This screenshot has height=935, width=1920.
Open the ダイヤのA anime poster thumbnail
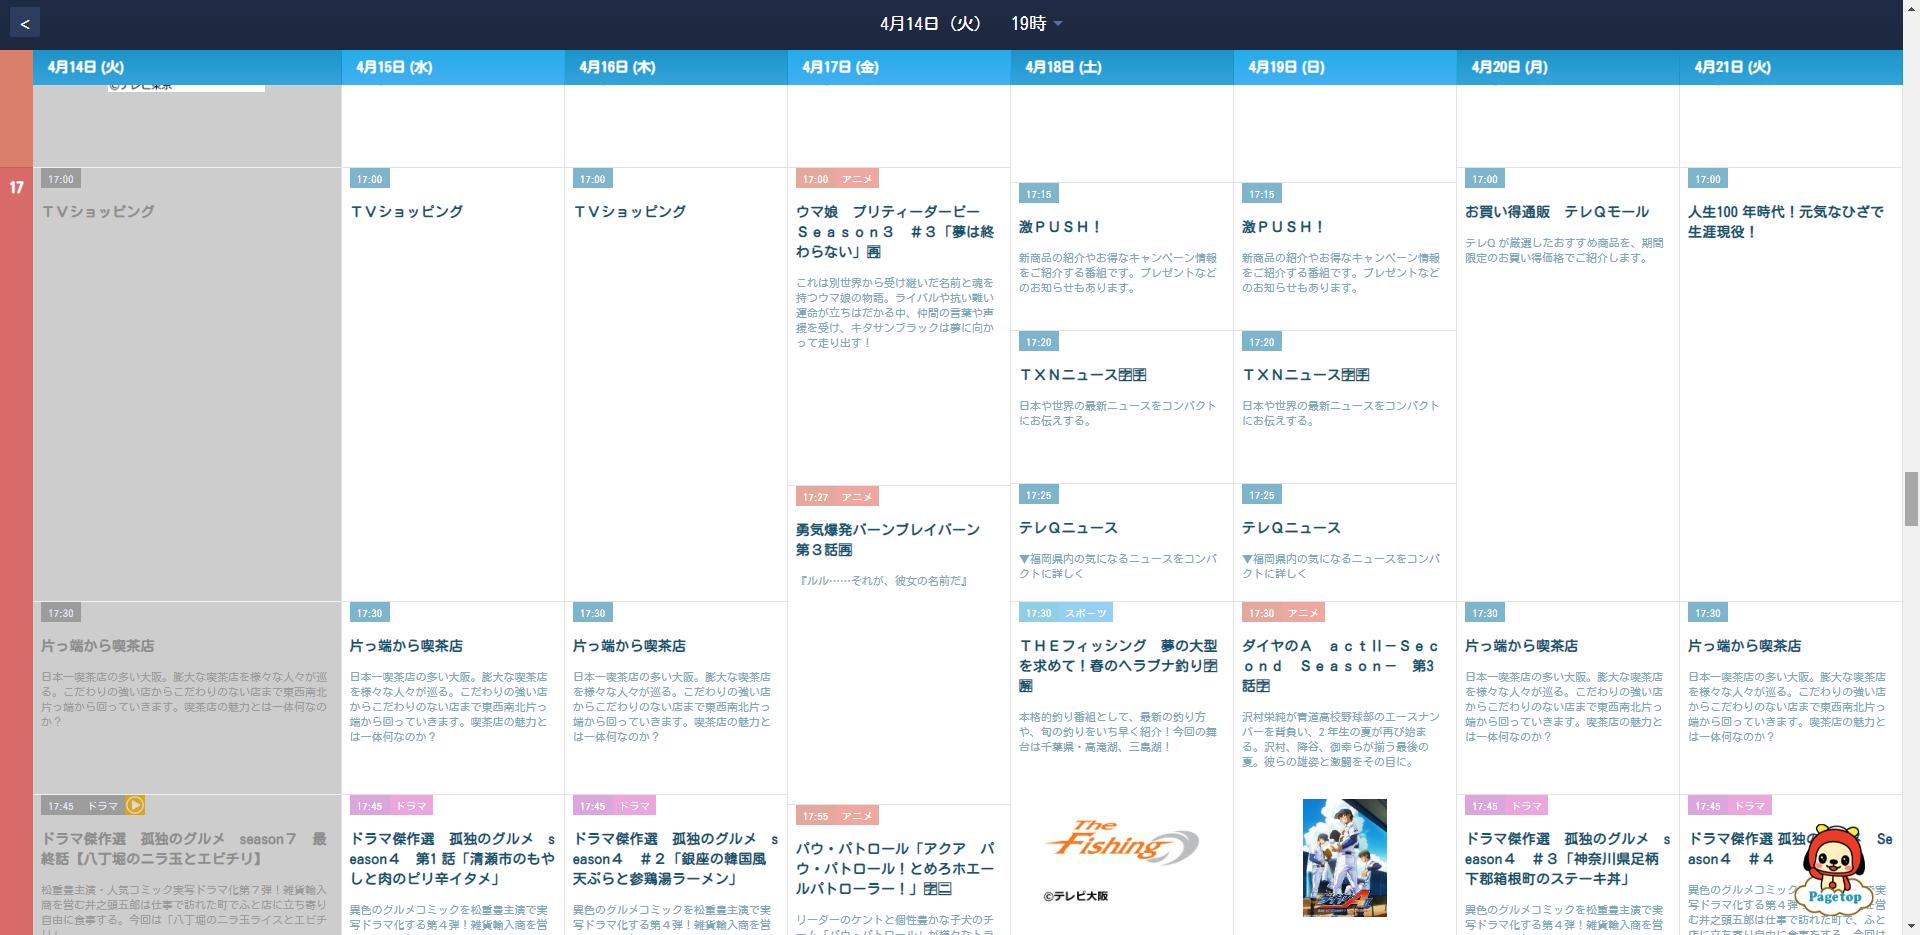(x=1344, y=857)
